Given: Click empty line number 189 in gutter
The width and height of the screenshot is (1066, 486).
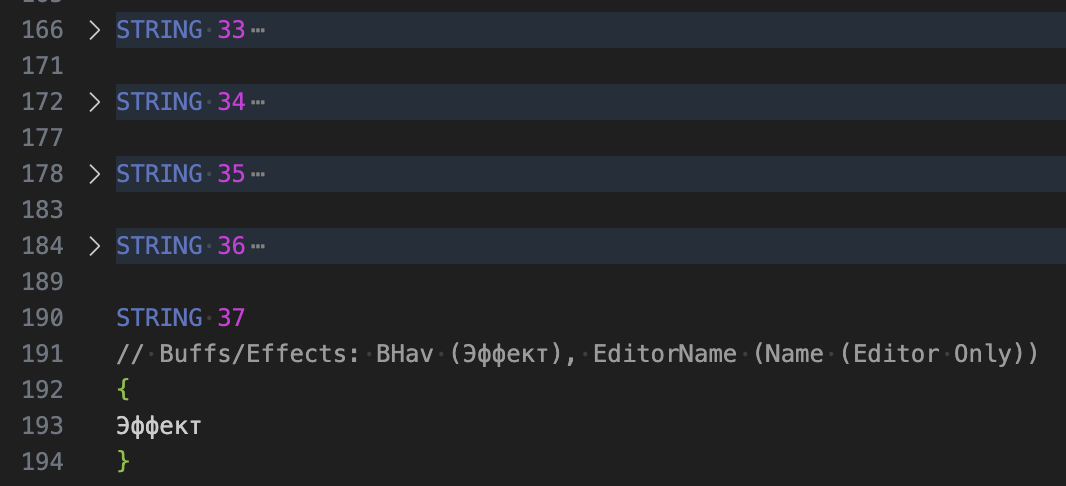Looking at the screenshot, I should pos(42,282).
